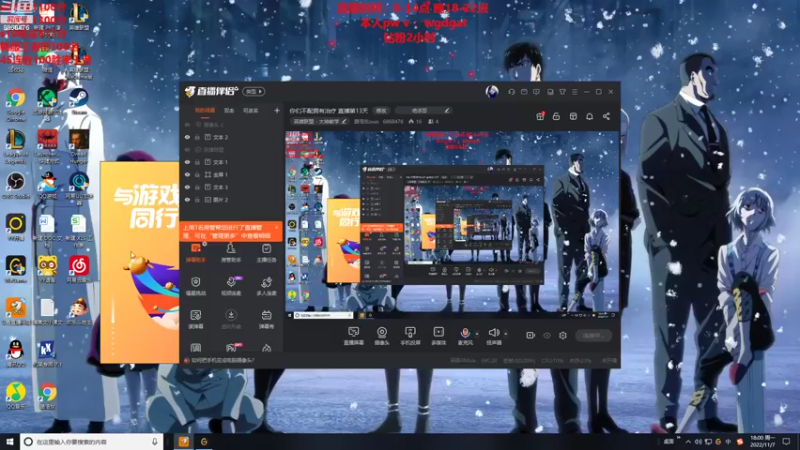
Task: Toggle visibility of 全屏 1 layer
Action: pyautogui.click(x=187, y=174)
